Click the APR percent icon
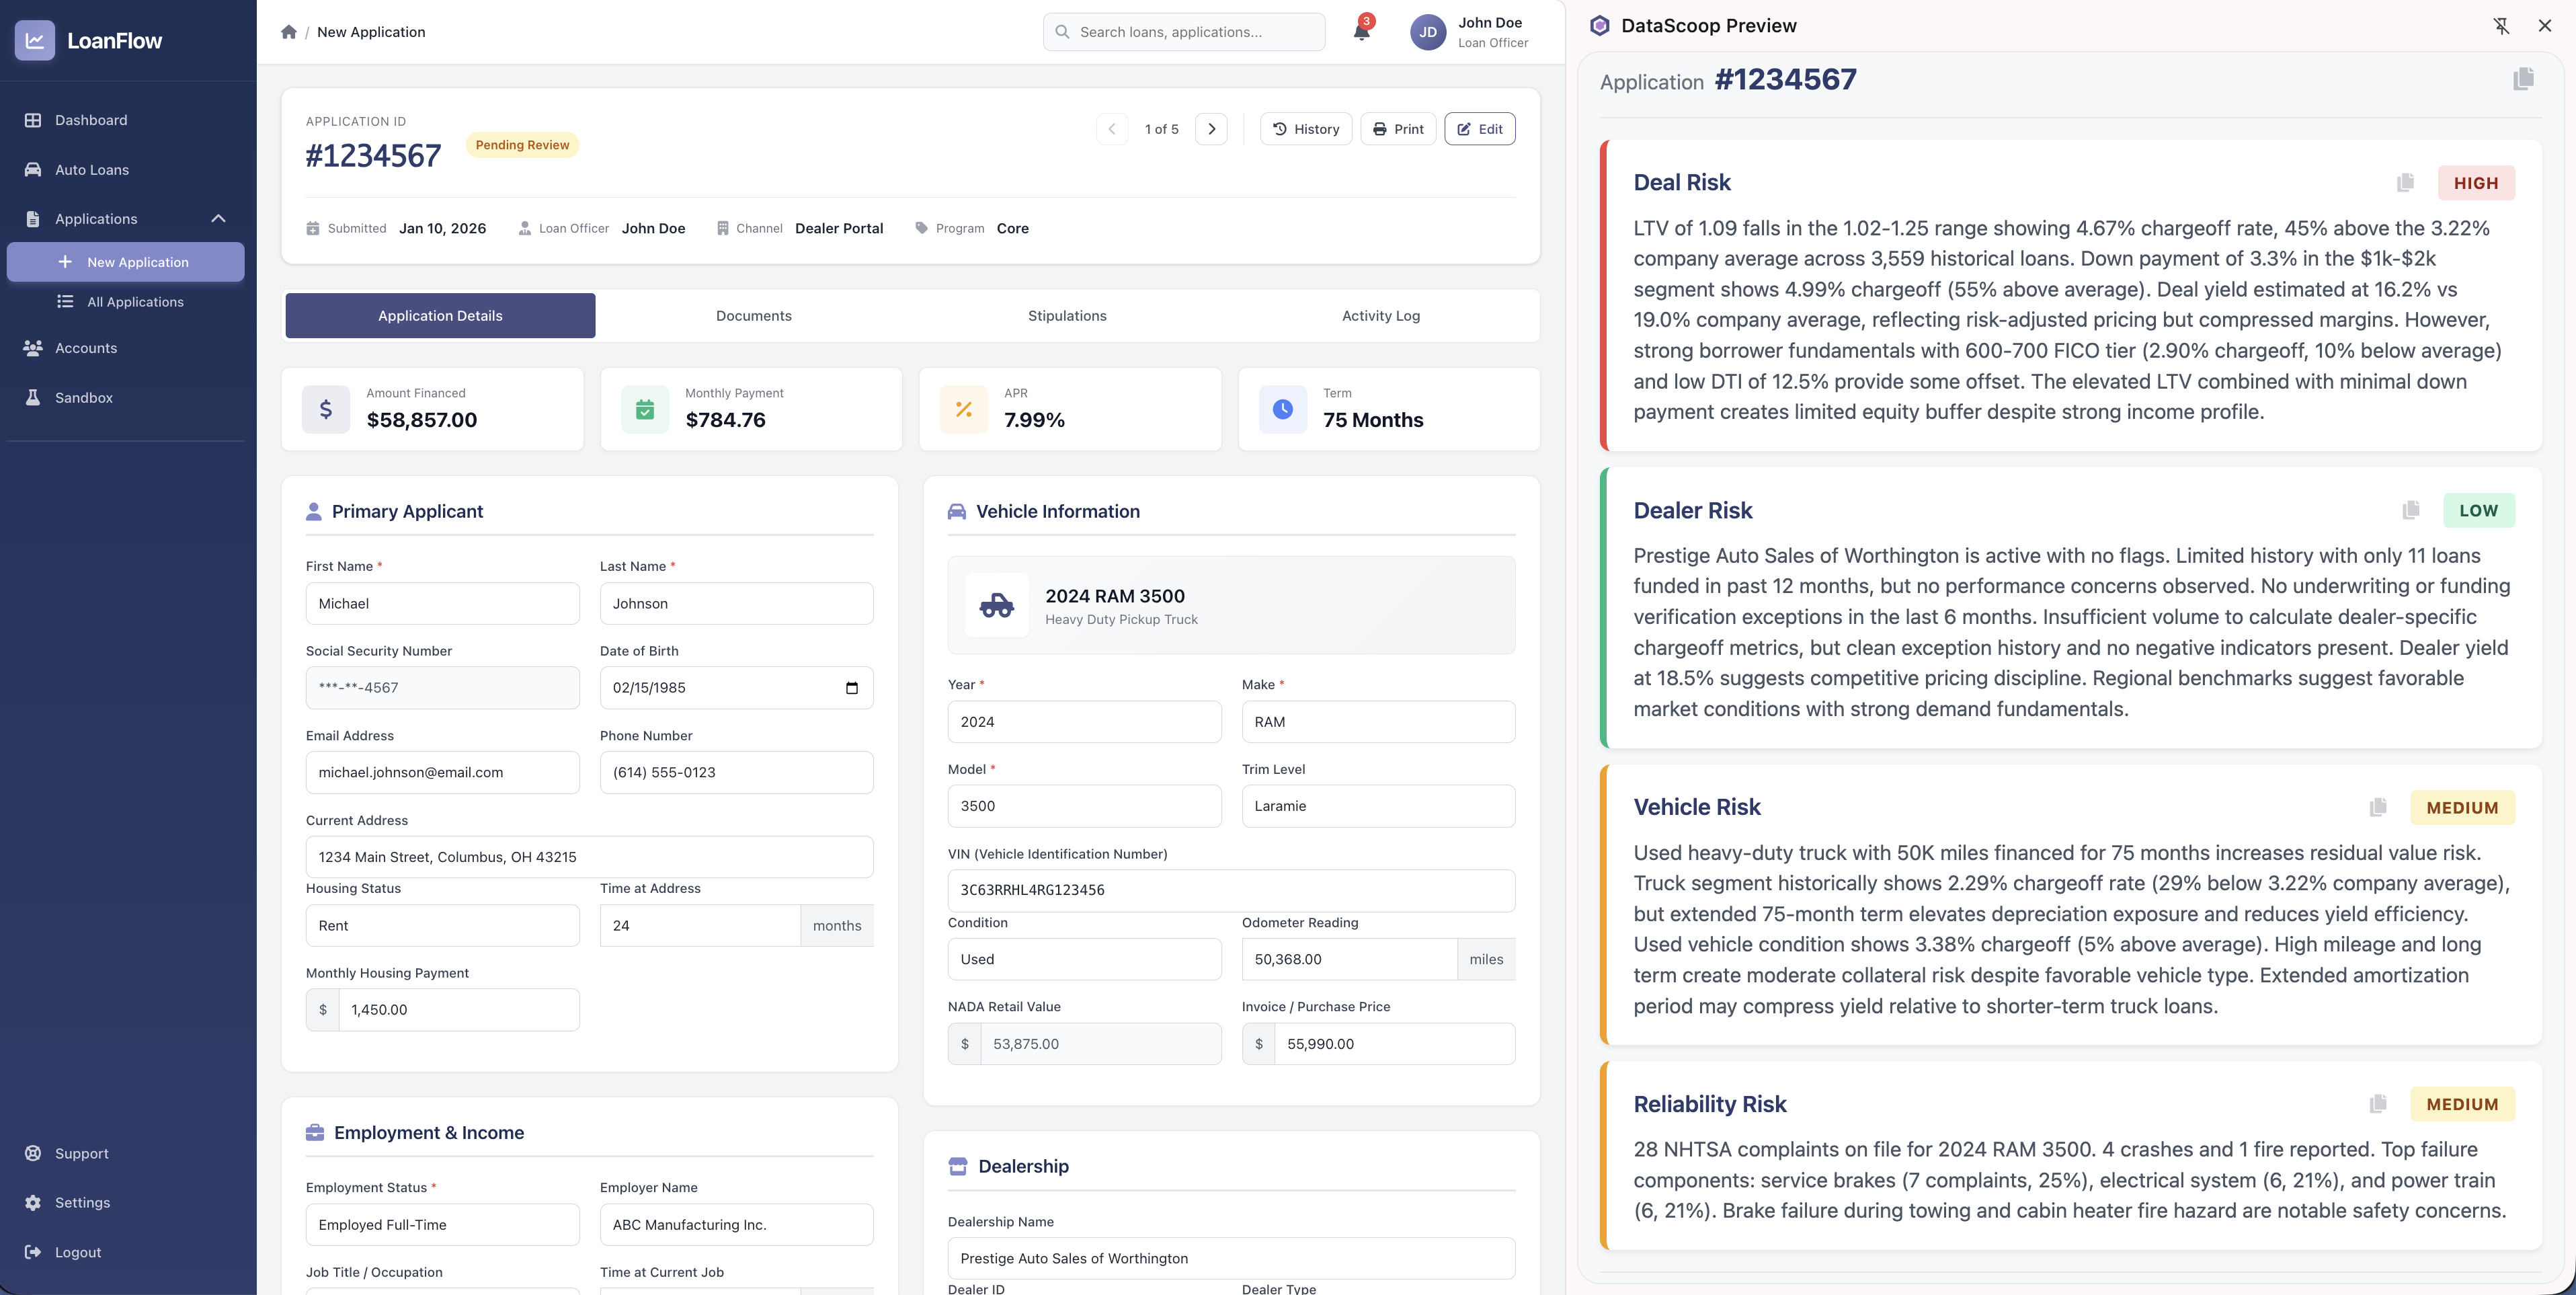This screenshot has height=1295, width=2576. 964,409
